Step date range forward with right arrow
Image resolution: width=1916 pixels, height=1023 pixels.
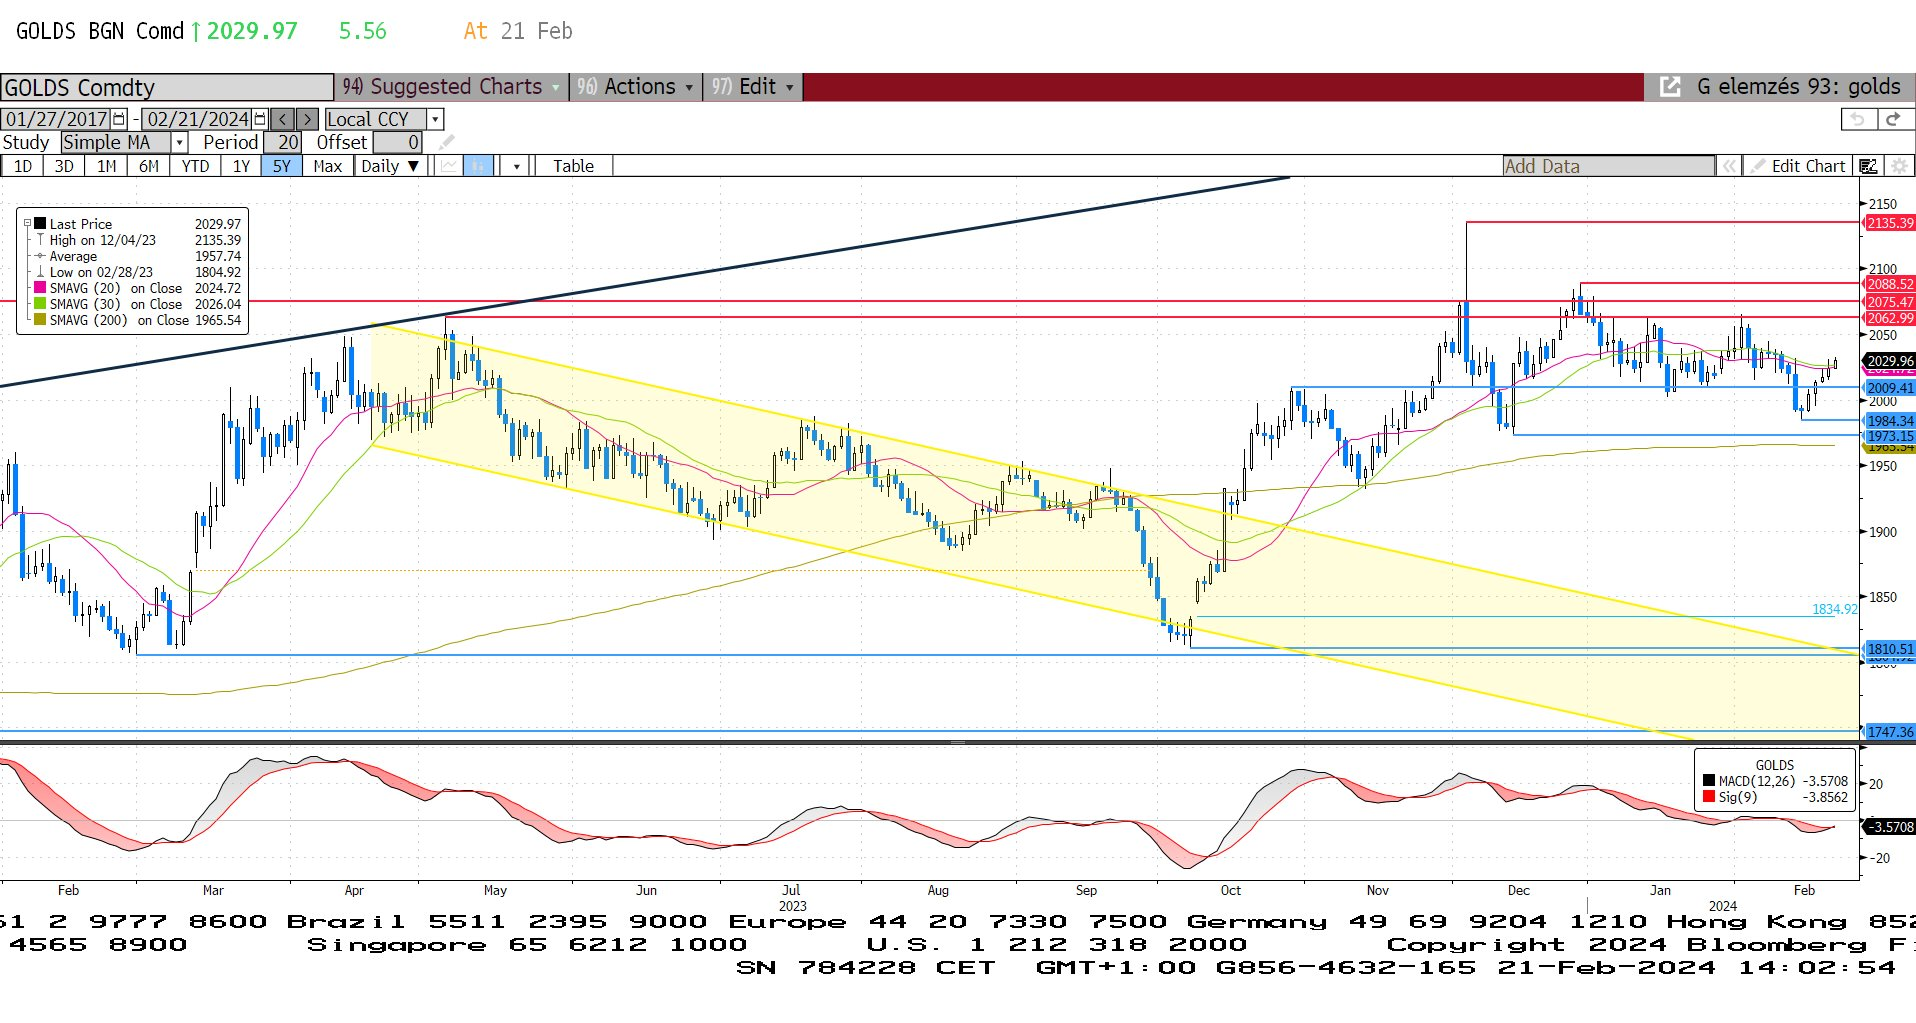[x=308, y=119]
